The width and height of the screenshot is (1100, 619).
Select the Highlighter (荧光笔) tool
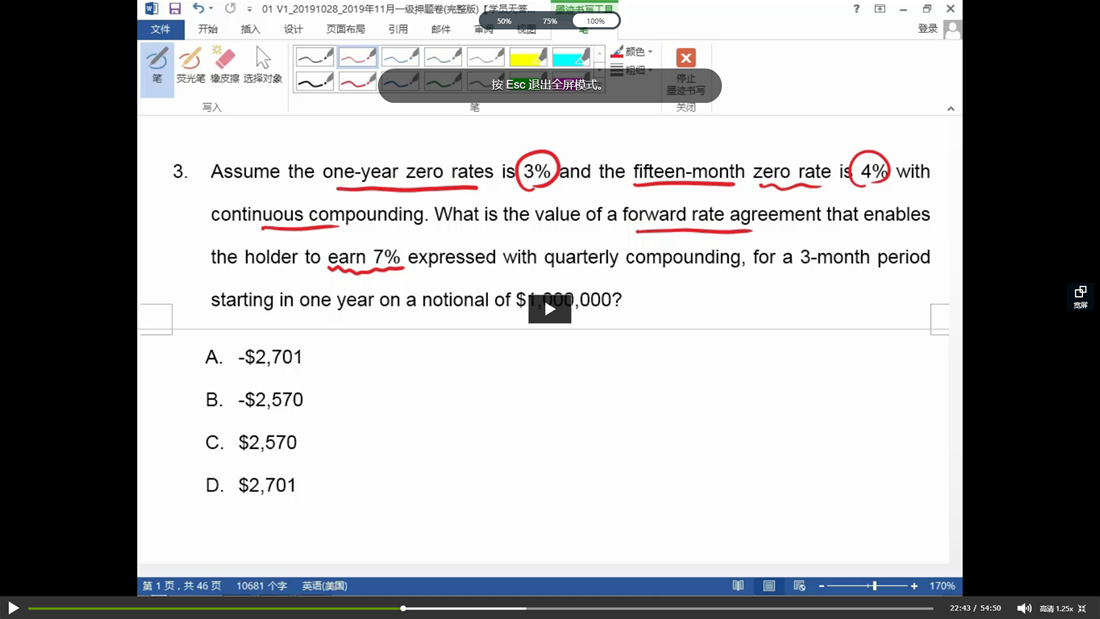[190, 65]
